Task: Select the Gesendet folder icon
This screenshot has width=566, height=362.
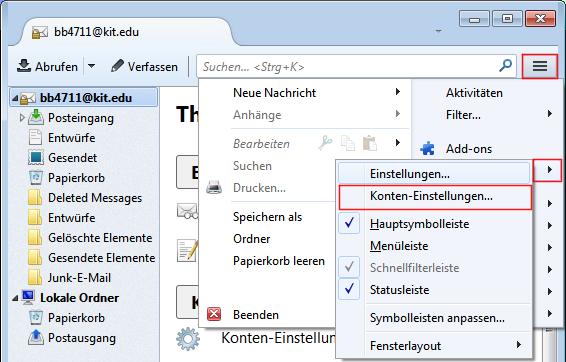Action: [x=36, y=157]
